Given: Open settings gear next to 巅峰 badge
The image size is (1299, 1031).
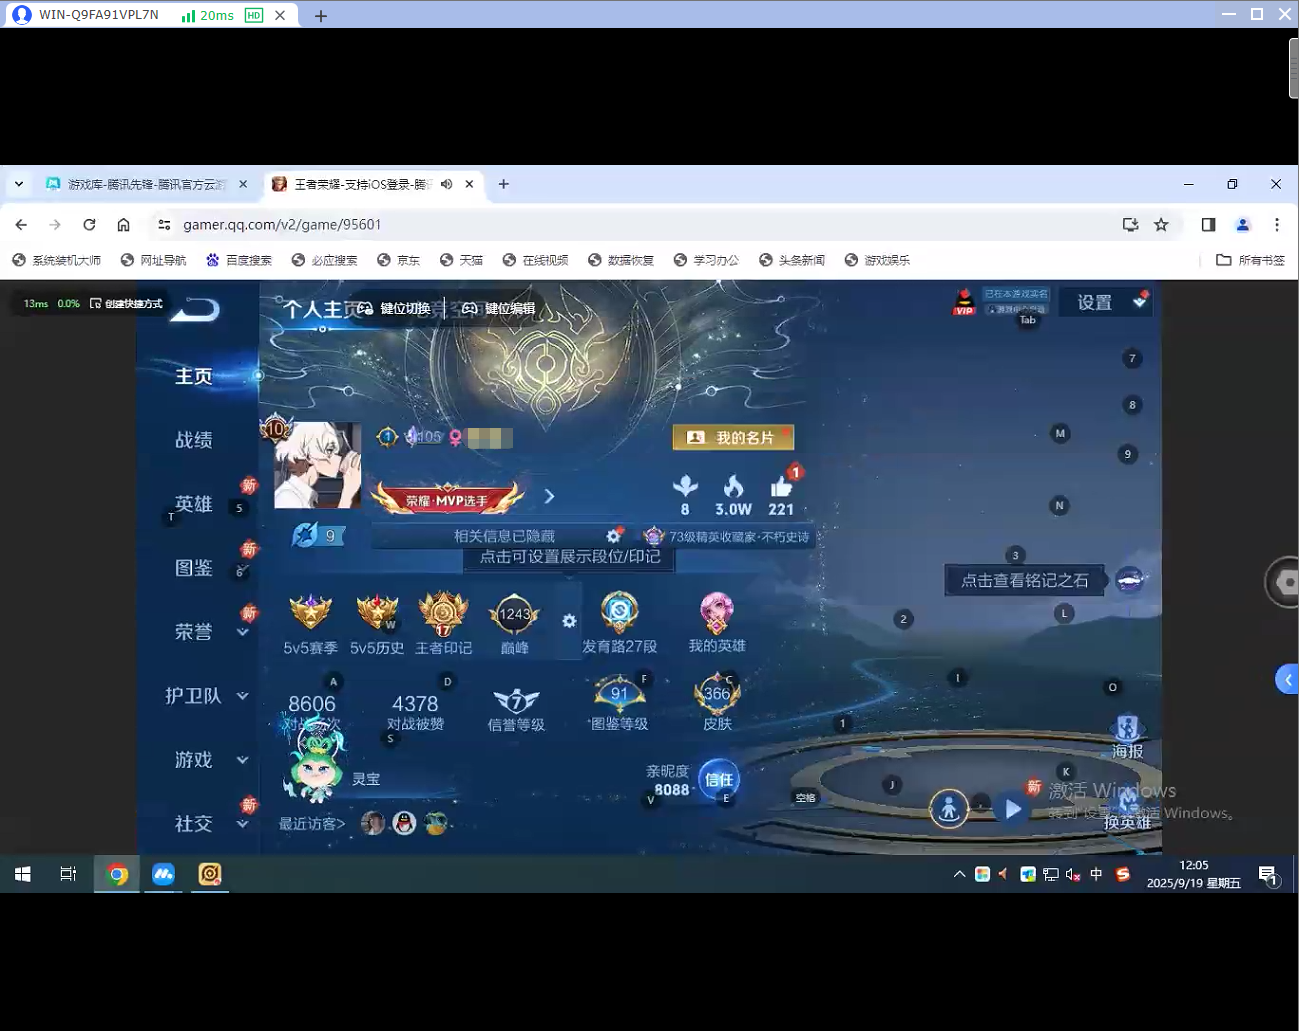Looking at the screenshot, I should [x=569, y=621].
